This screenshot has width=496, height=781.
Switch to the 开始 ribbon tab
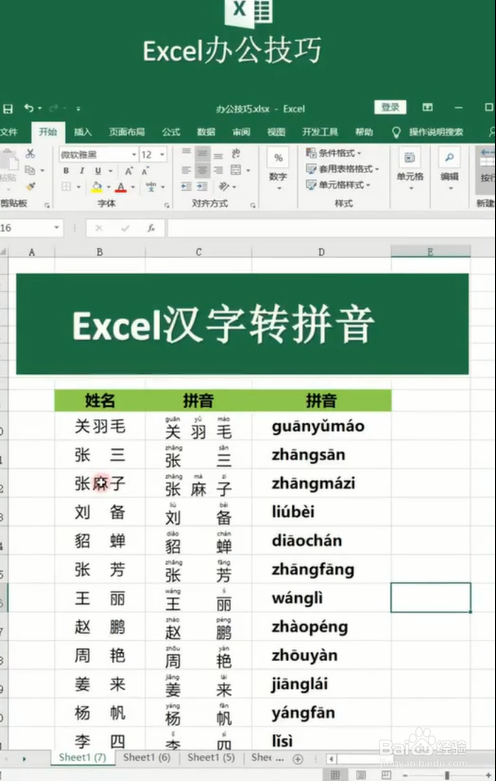[x=48, y=132]
